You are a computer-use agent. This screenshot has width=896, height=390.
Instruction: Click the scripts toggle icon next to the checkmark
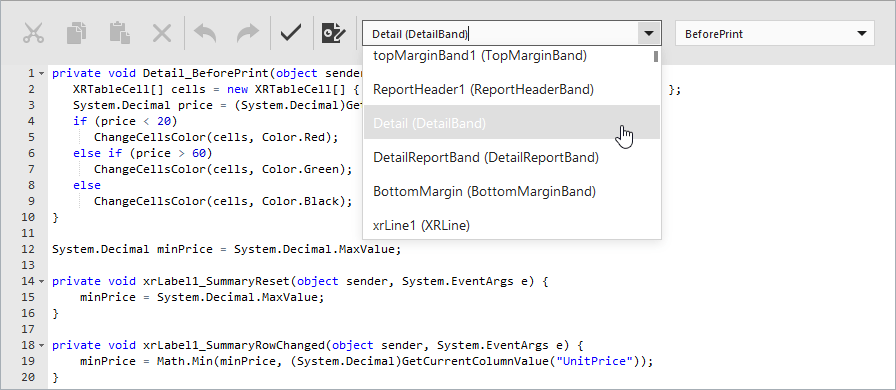(x=334, y=34)
